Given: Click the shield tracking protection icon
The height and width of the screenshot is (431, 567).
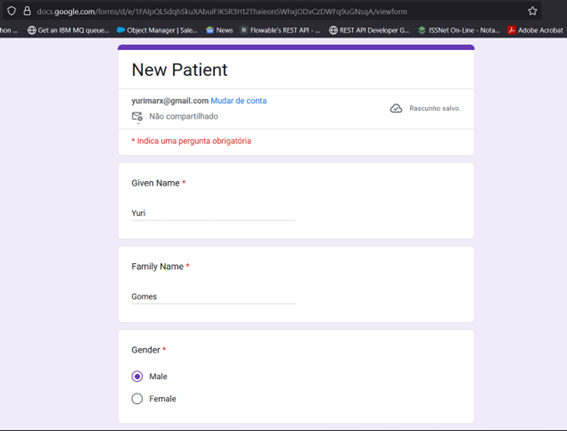Looking at the screenshot, I should 12,11.
